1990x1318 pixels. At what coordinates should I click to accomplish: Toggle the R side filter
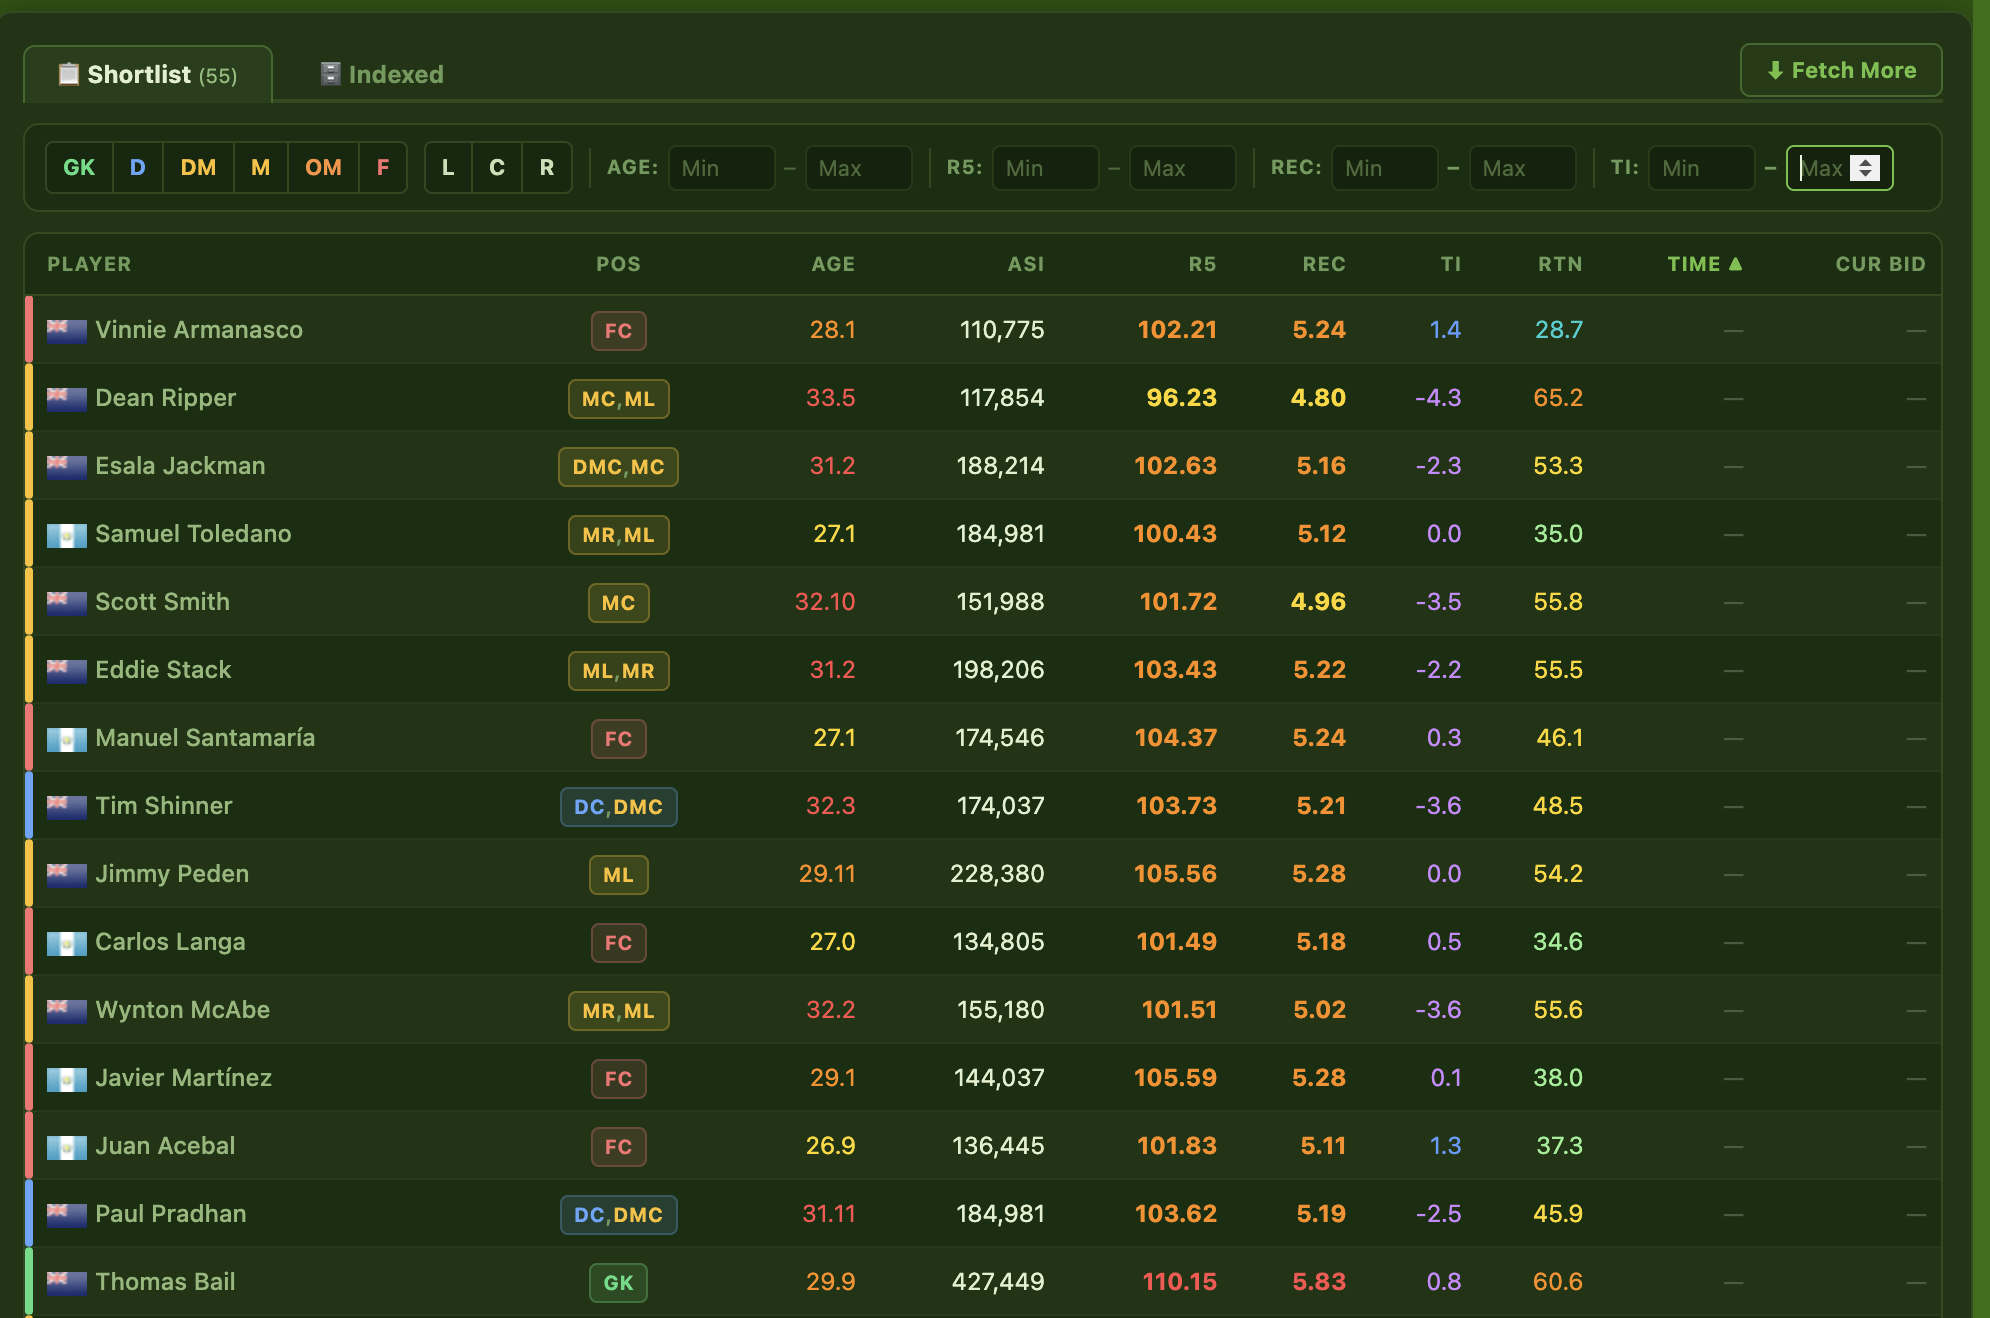click(547, 168)
